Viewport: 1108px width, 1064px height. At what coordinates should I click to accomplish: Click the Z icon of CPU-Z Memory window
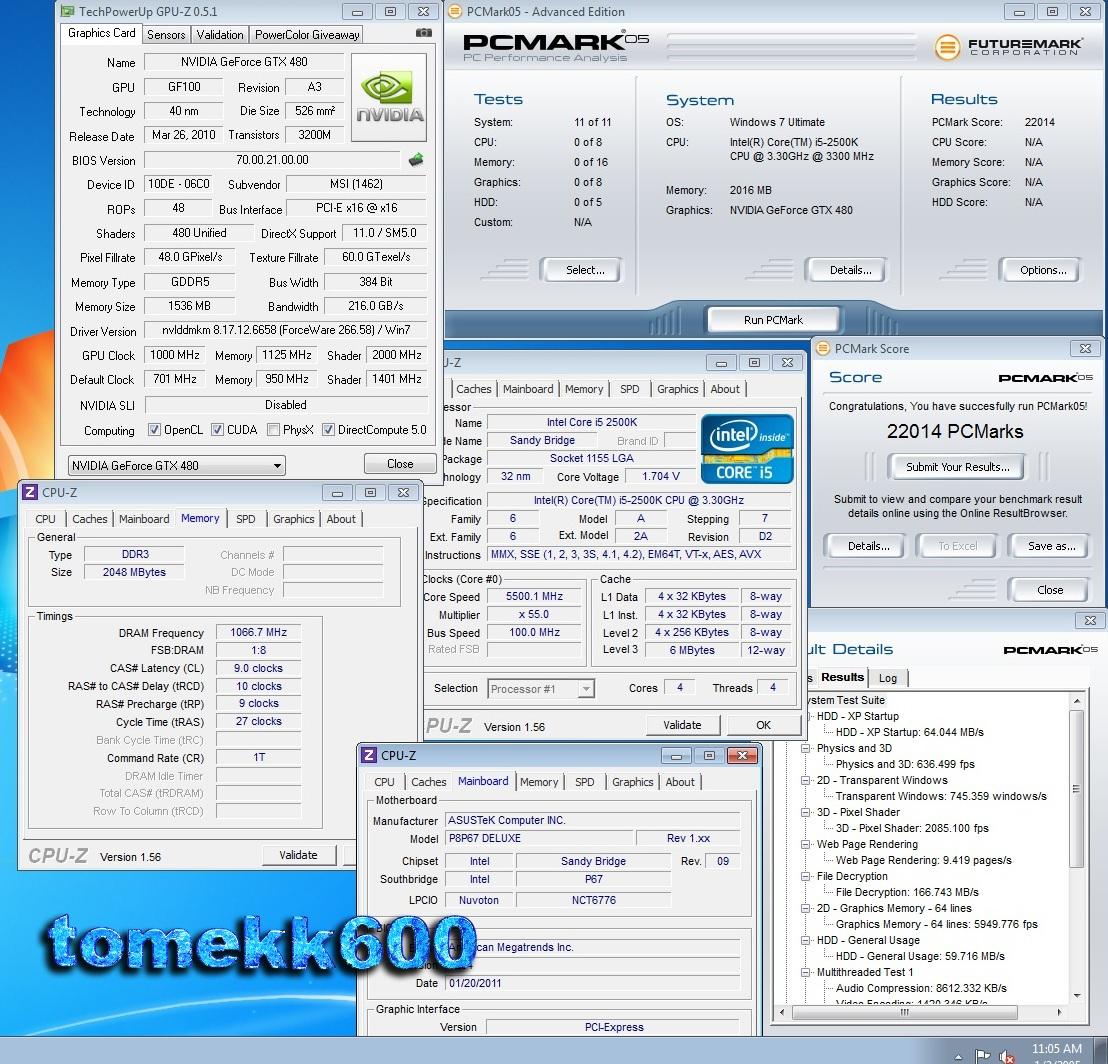(x=30, y=492)
